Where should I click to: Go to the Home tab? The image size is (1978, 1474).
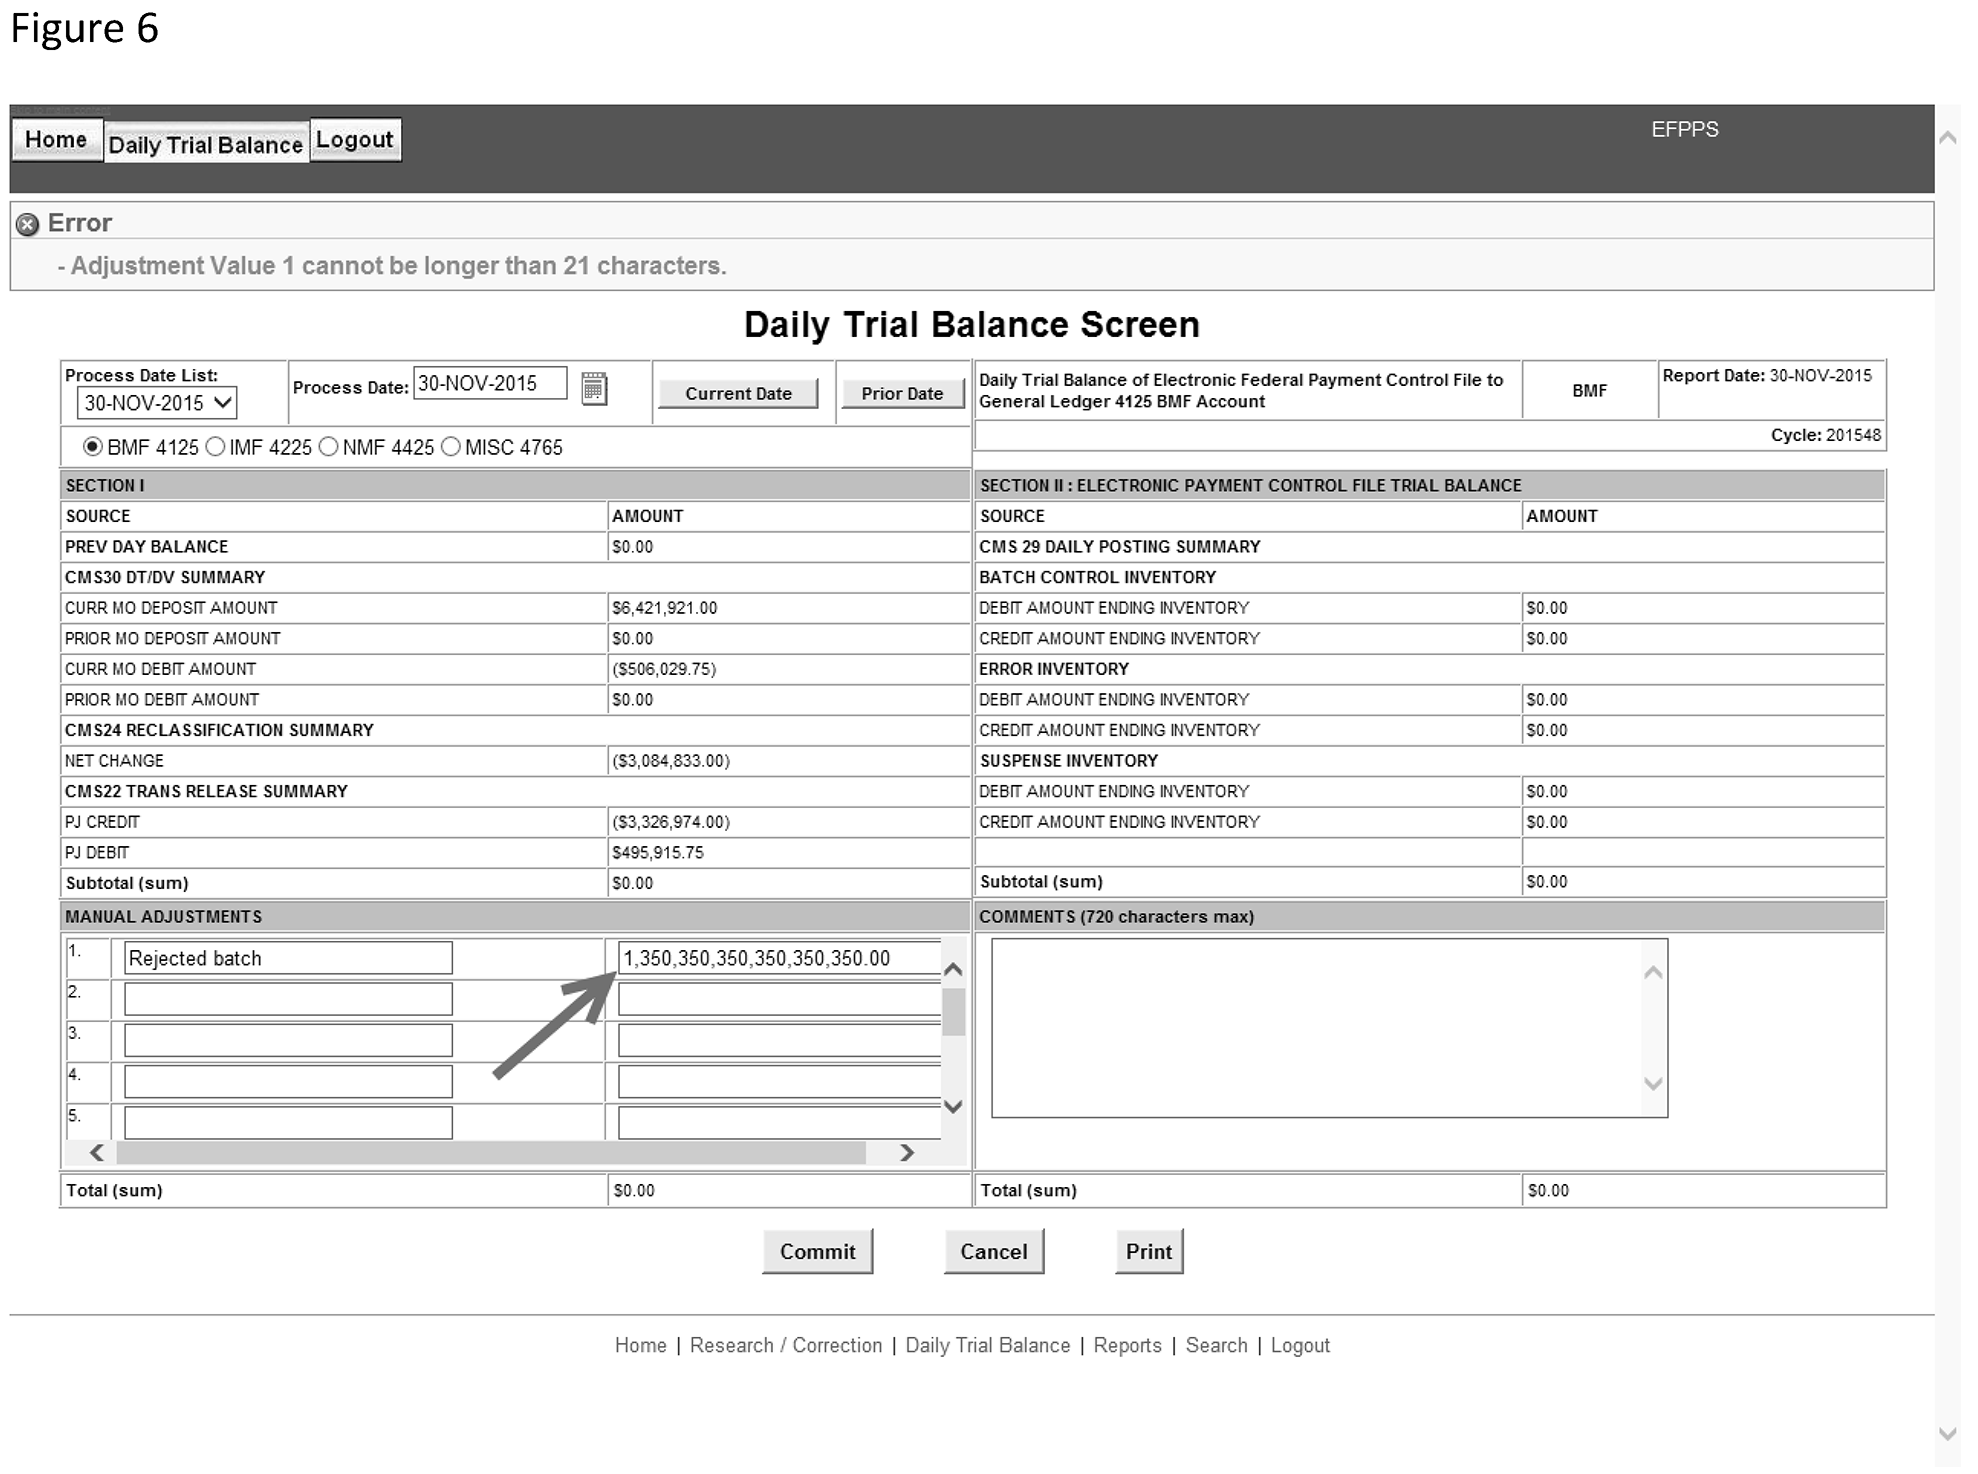pos(56,140)
